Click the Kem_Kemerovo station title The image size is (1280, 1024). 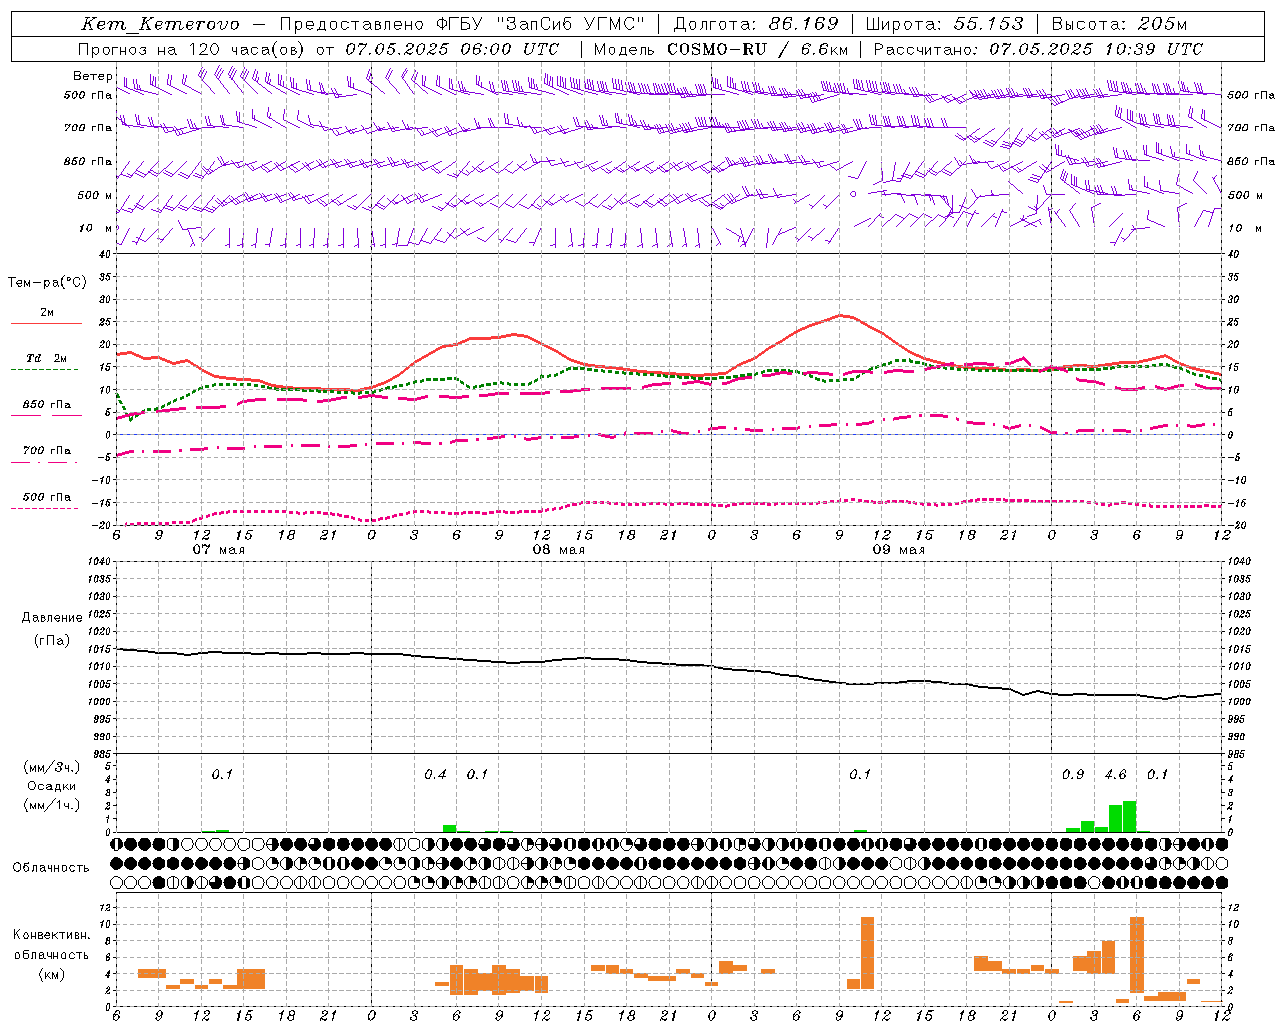click(x=161, y=24)
